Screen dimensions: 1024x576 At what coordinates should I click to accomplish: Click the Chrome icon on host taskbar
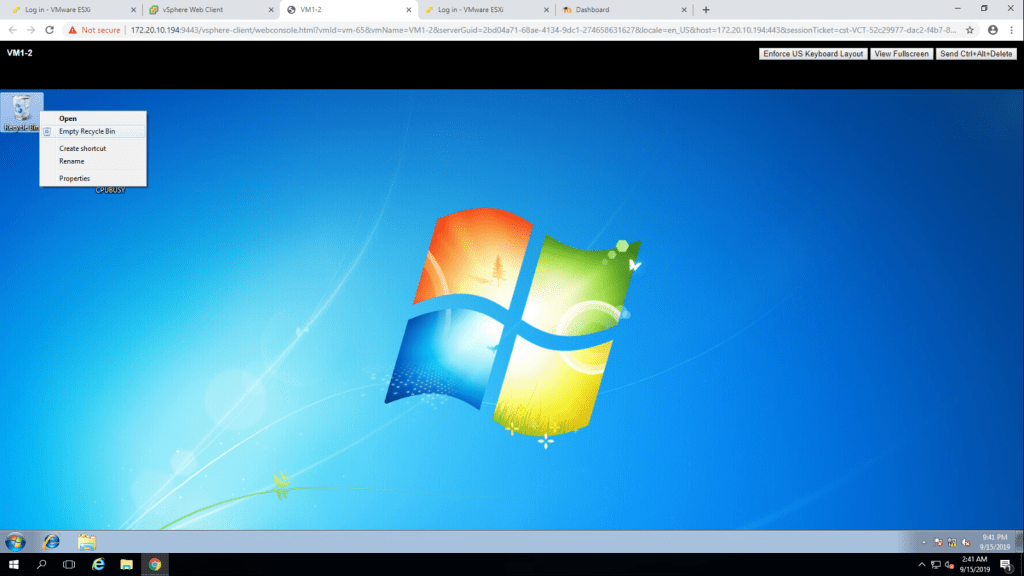[155, 565]
